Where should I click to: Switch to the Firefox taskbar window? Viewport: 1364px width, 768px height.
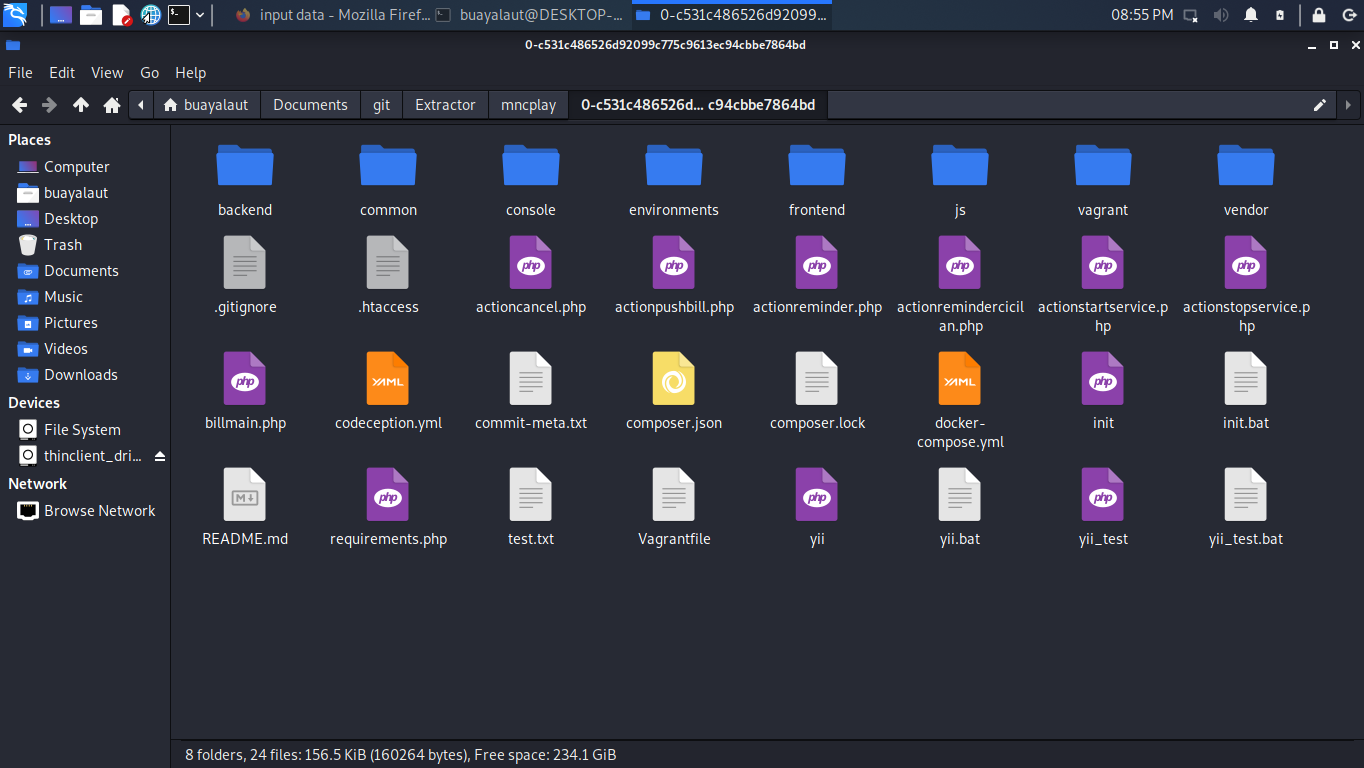pyautogui.click(x=333, y=15)
